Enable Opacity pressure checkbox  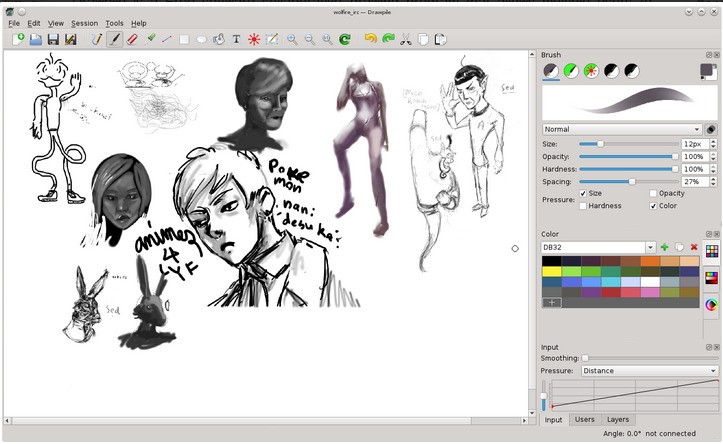pyautogui.click(x=653, y=194)
